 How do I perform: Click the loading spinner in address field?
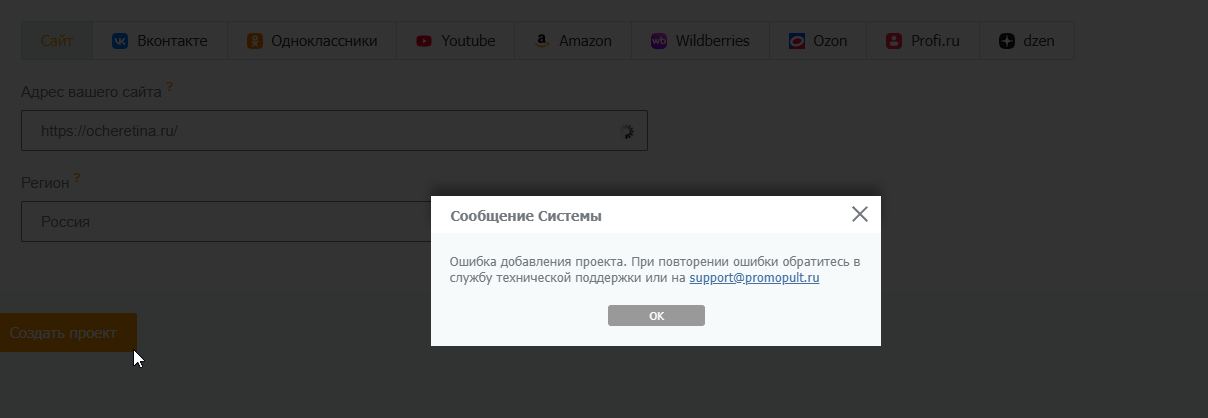click(626, 130)
